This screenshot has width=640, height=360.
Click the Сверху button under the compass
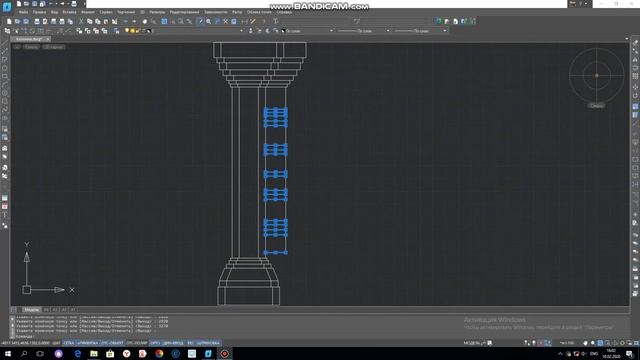pos(596,106)
